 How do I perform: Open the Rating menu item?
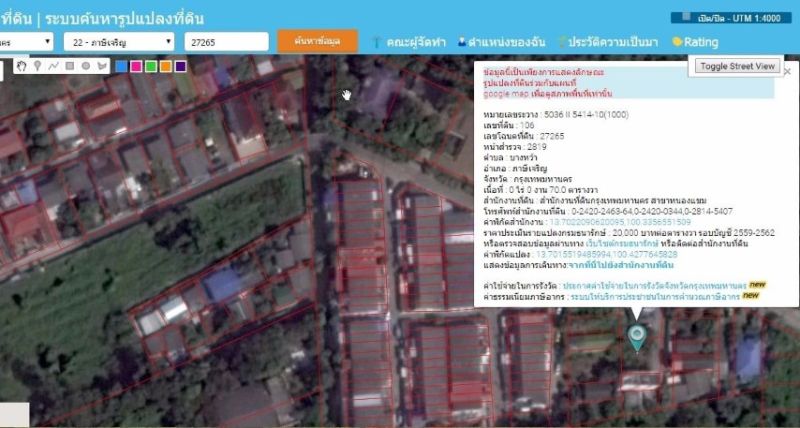(x=695, y=42)
